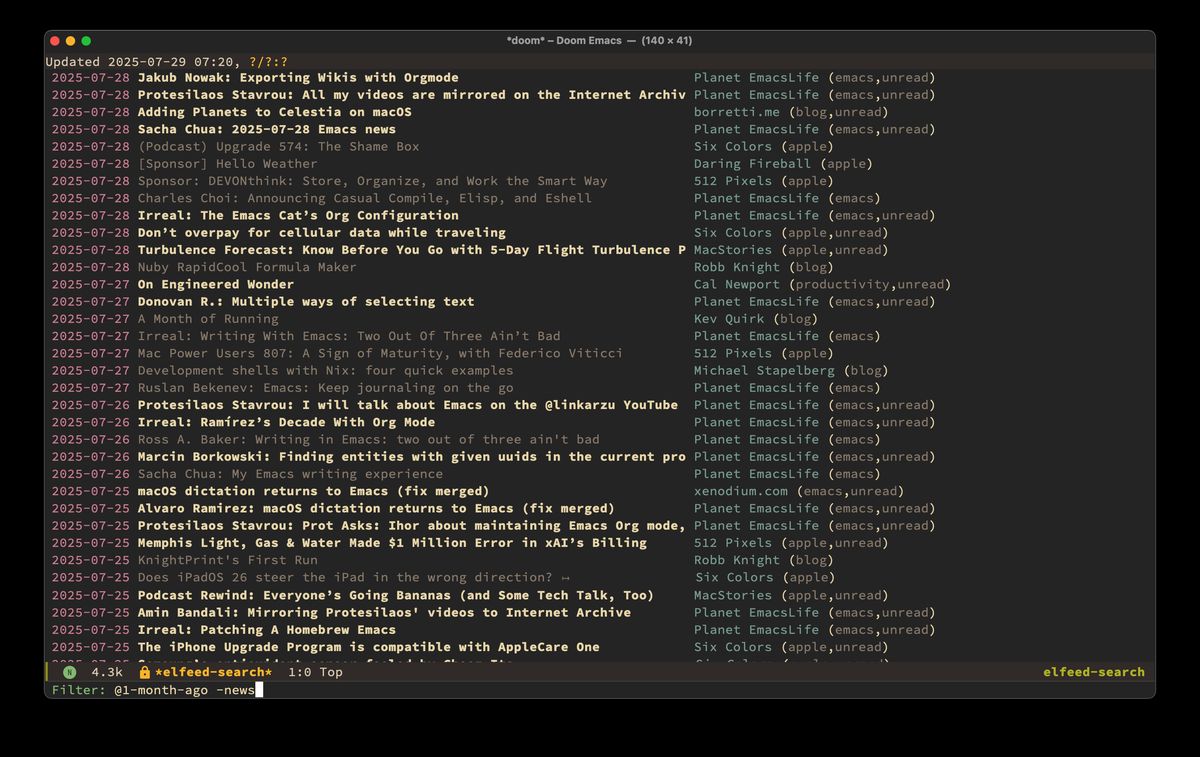
Task: Click the borretti.me feed name
Action: coord(737,112)
